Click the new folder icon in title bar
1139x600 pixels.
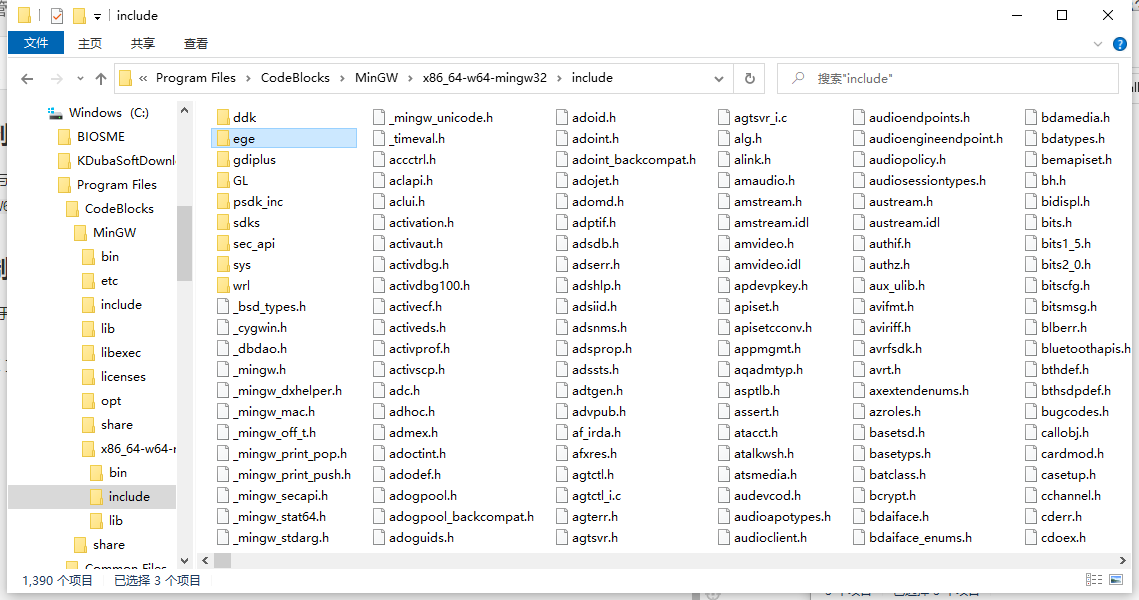[78, 15]
